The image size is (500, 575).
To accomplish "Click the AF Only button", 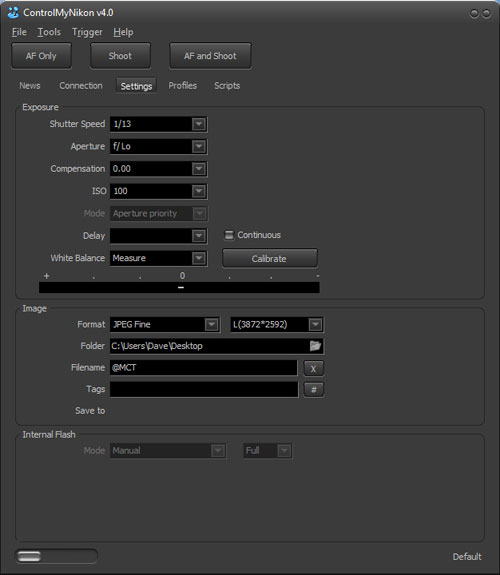I will (41, 56).
